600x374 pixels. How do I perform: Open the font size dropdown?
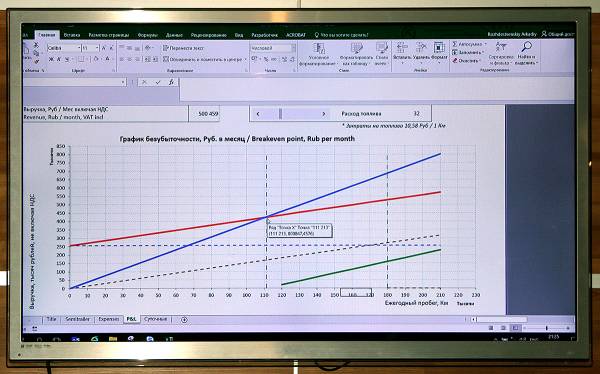(x=97, y=48)
